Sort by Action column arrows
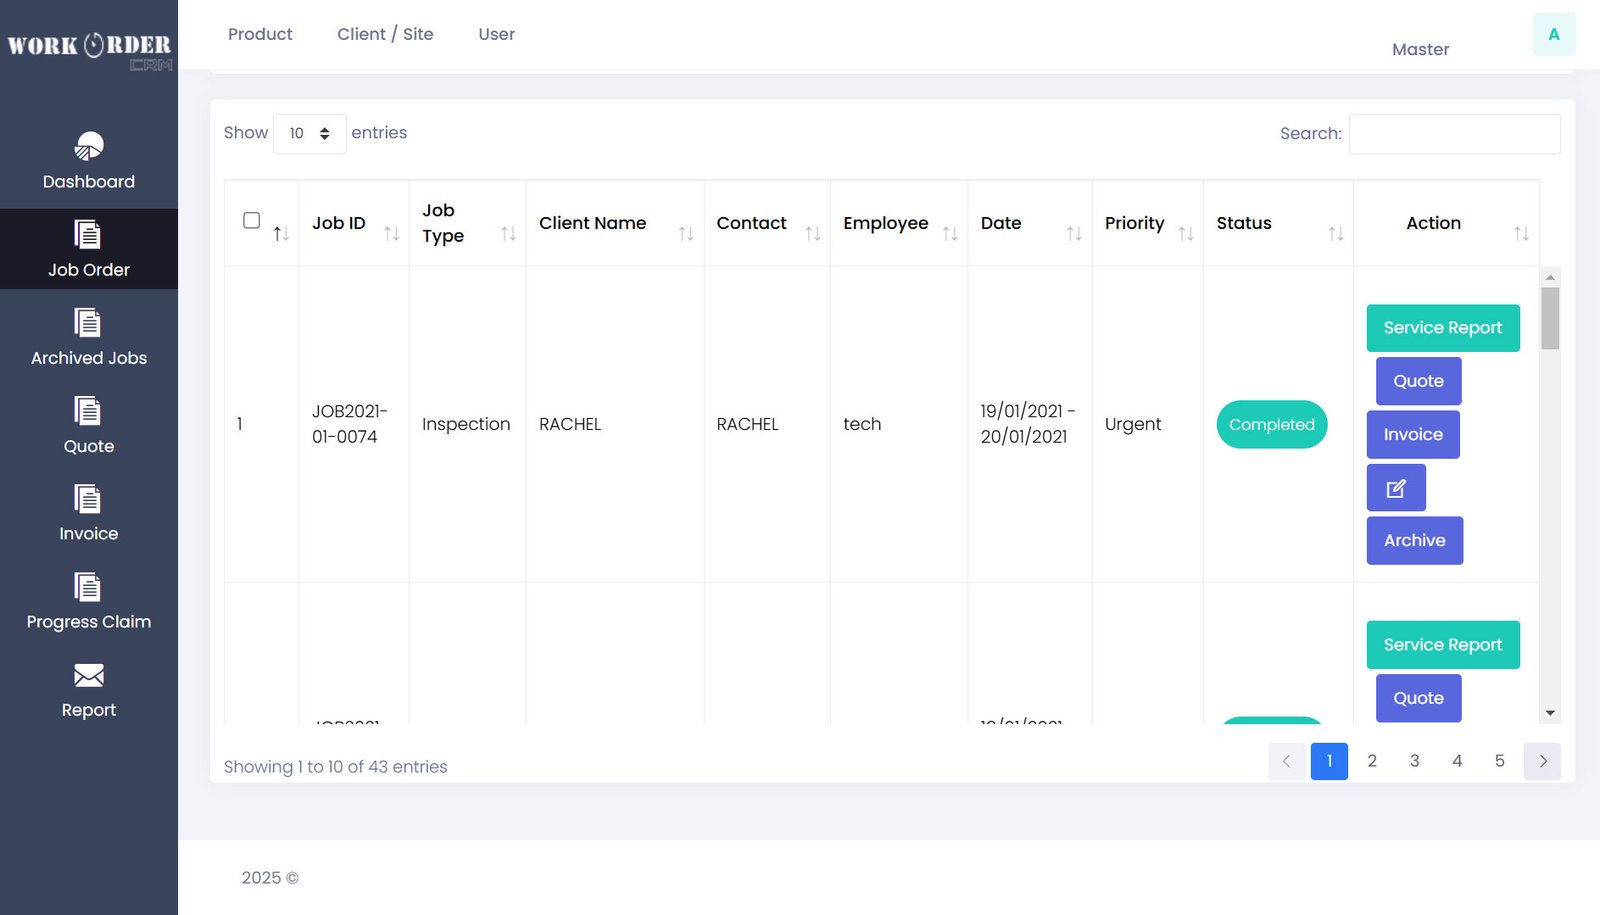Viewport: 1600px width, 915px height. click(1521, 233)
